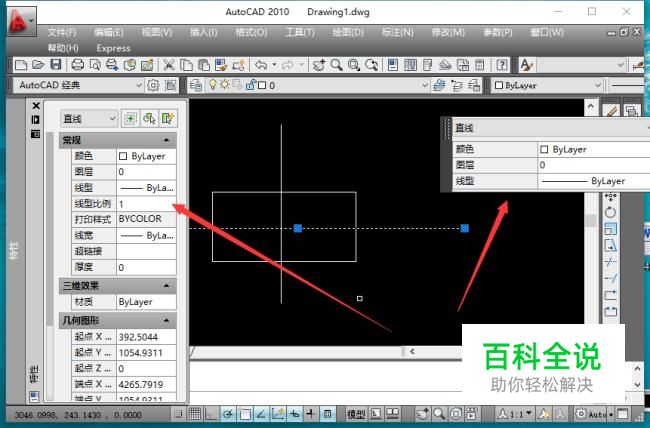Toggle auto-hide on Properties palette
Screen dimensions: 650x428
tap(36, 120)
